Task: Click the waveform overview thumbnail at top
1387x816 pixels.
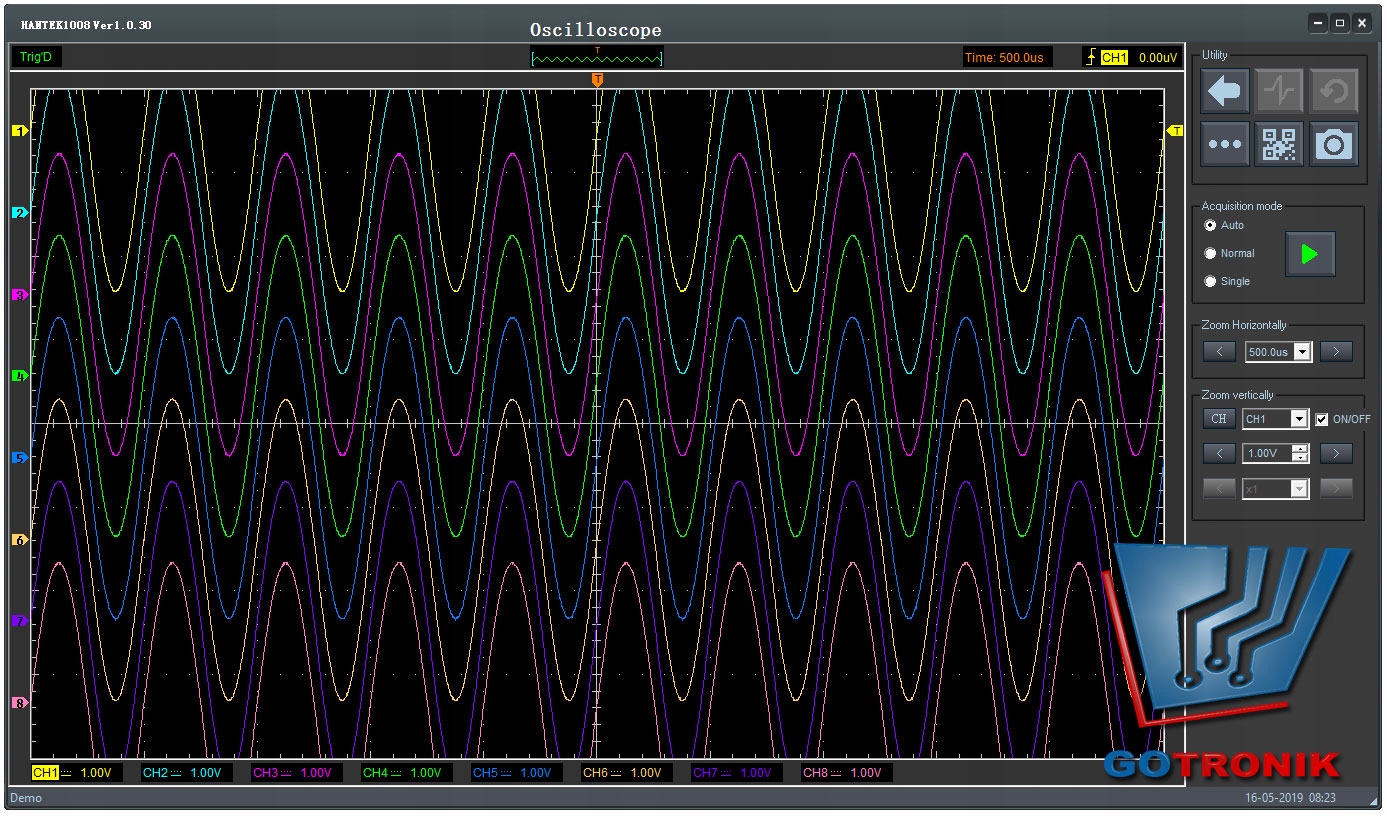Action: (x=597, y=57)
